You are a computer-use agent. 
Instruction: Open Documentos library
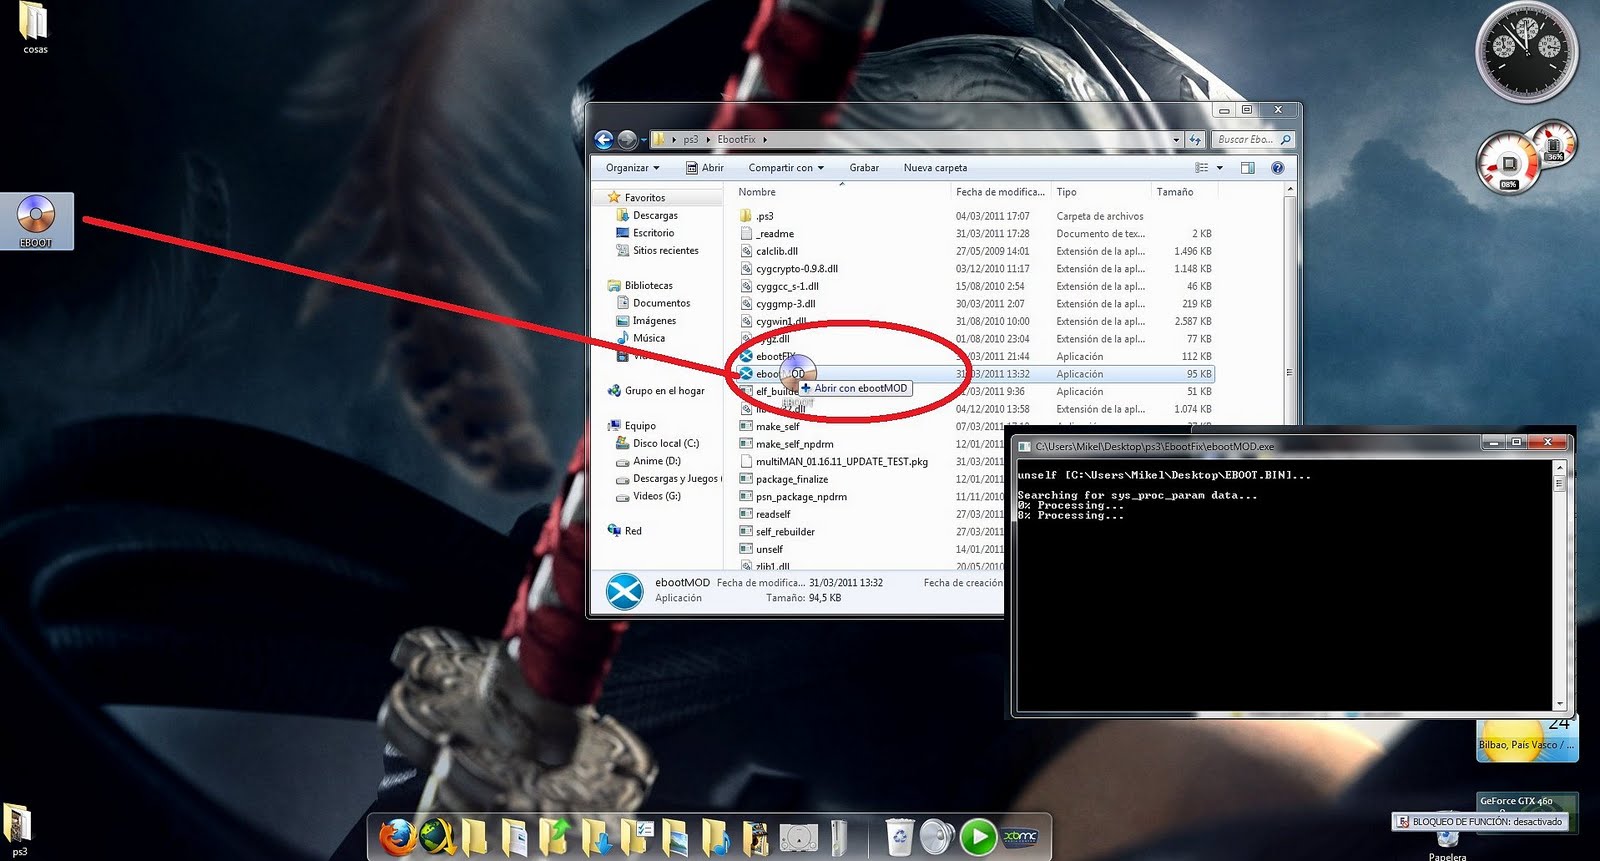pyautogui.click(x=661, y=303)
